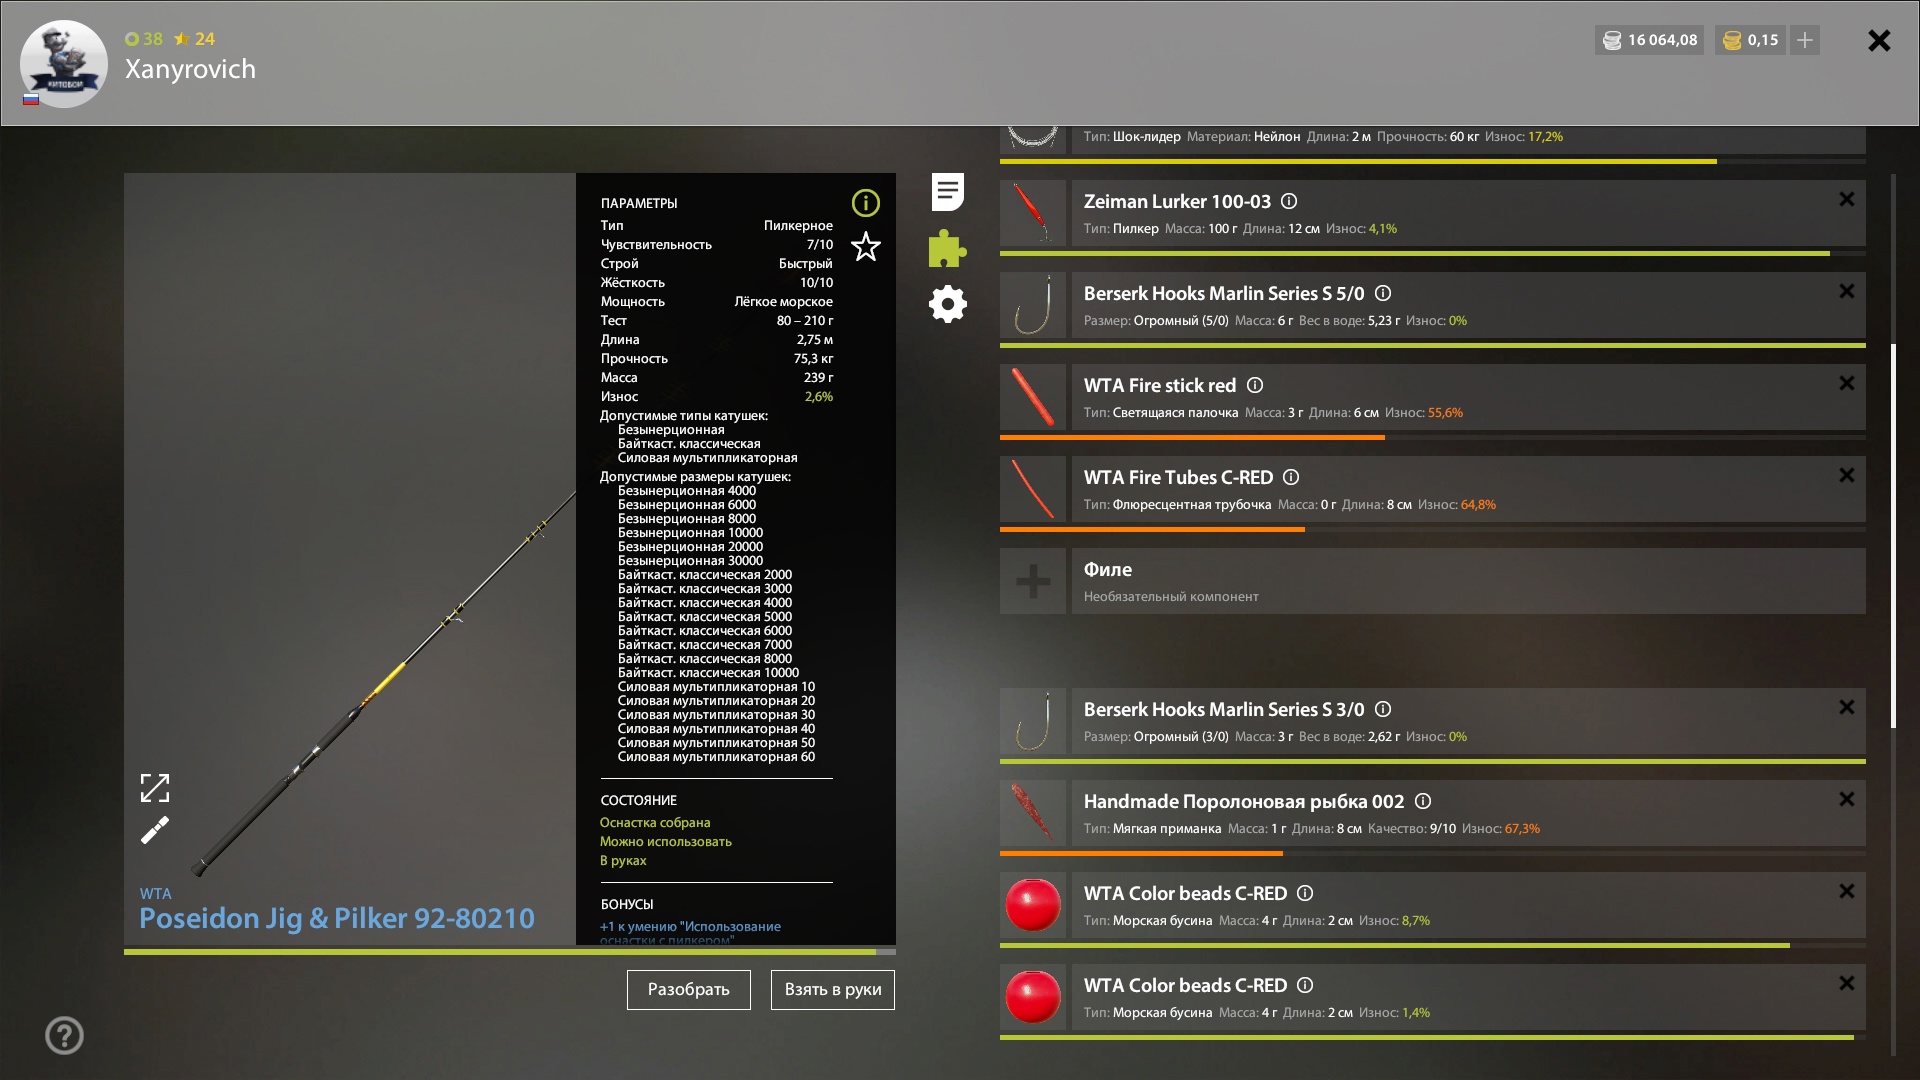Click red bead thumbnail with 1,4% wear
The height and width of the screenshot is (1080, 1920).
(1032, 997)
